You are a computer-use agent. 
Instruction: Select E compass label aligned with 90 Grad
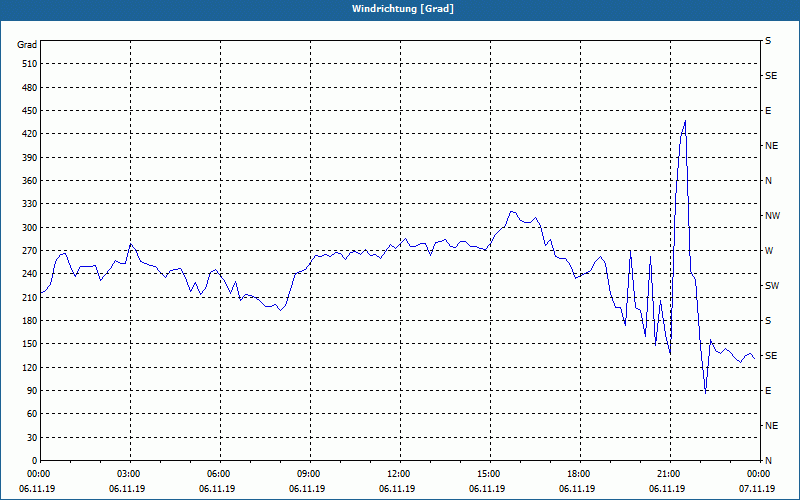click(768, 390)
